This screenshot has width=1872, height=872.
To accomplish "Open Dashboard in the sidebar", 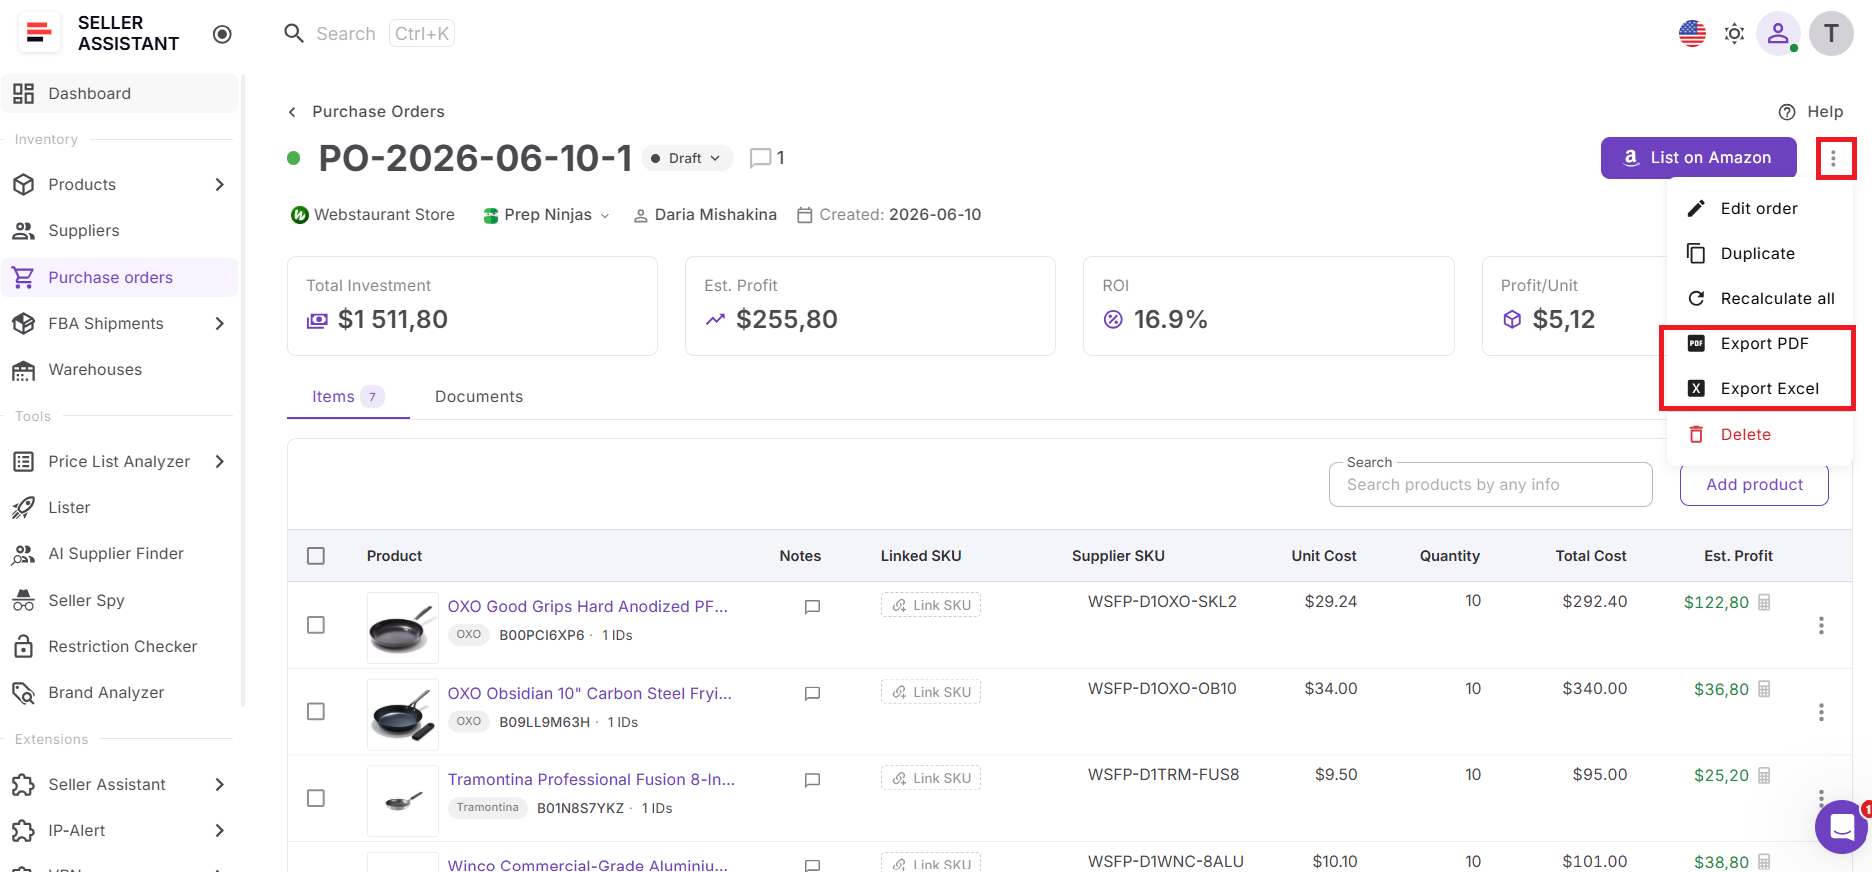I will [x=120, y=93].
